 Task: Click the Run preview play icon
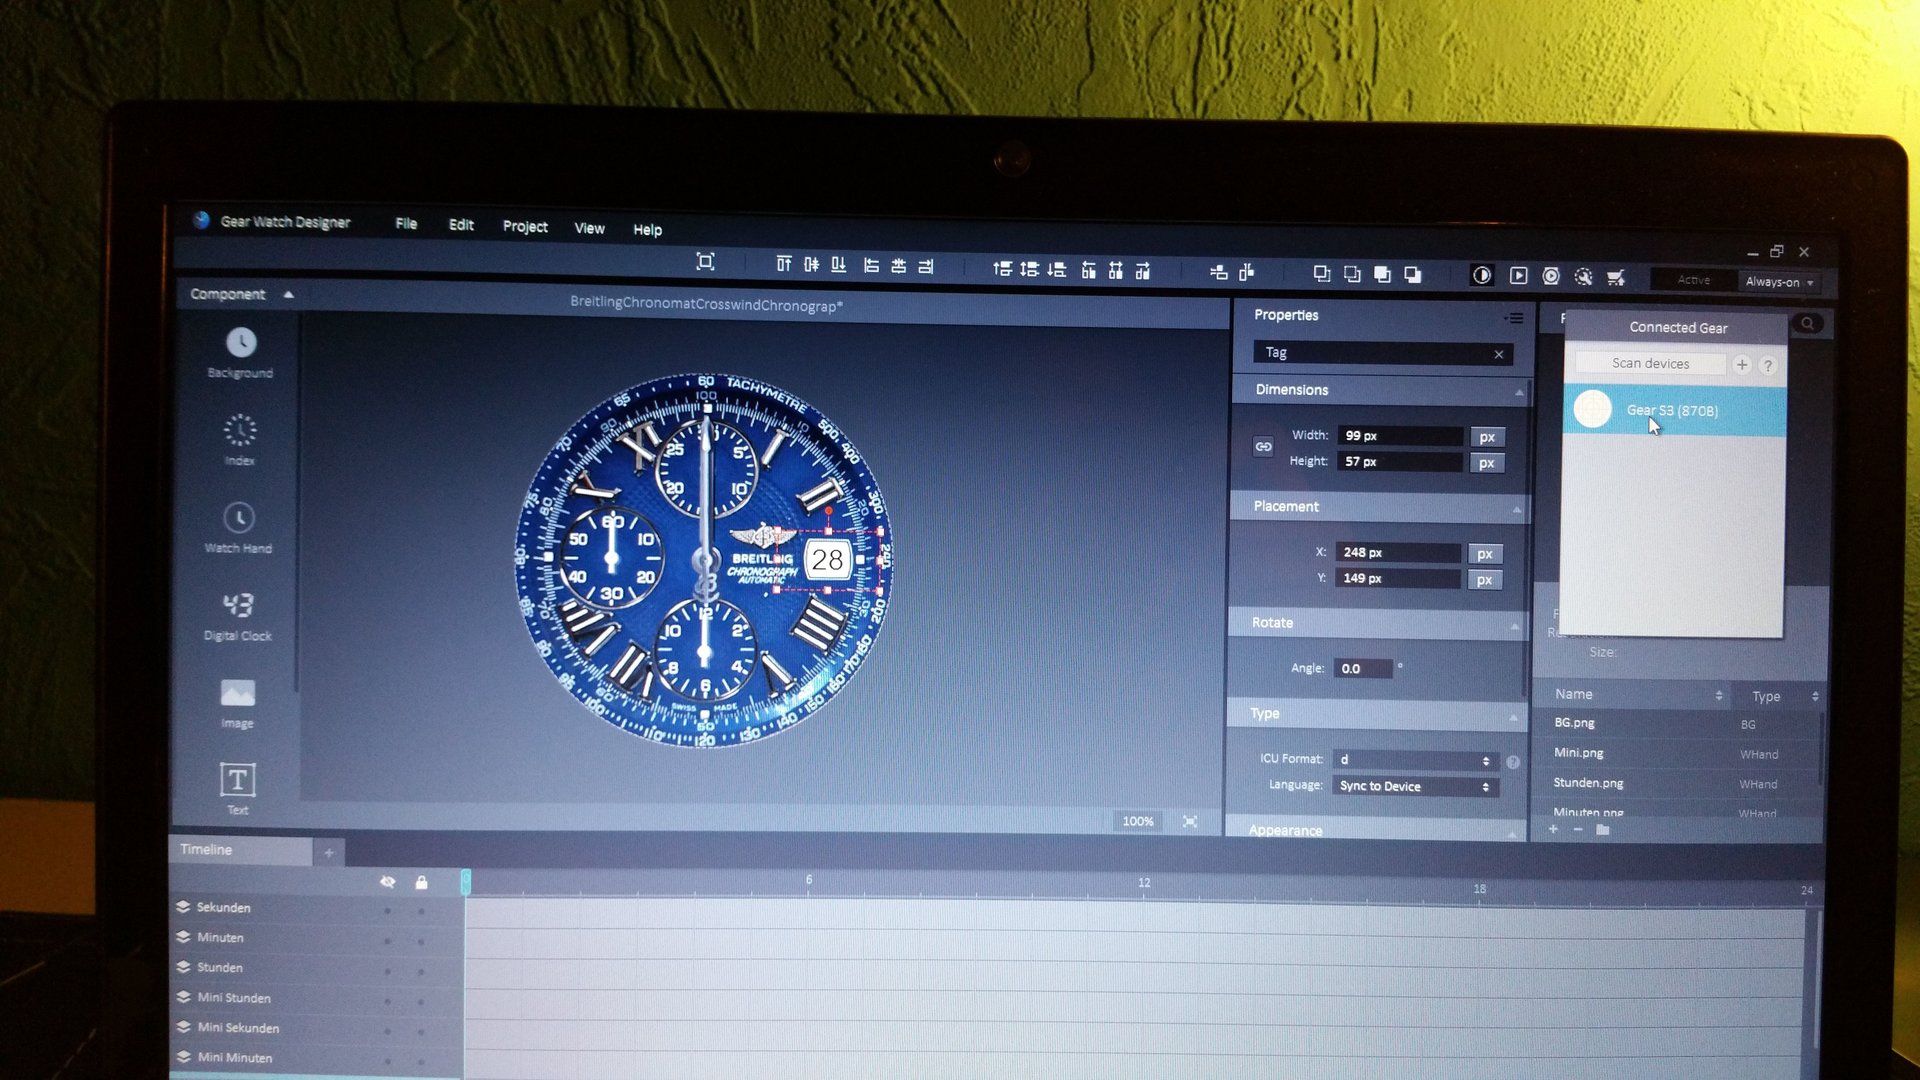(1518, 275)
